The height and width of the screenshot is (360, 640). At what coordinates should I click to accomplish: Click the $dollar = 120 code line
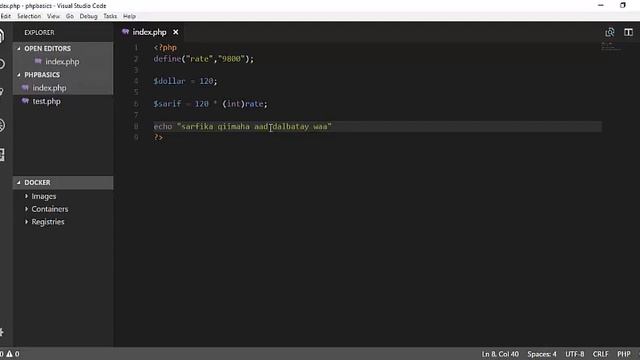pos(185,81)
